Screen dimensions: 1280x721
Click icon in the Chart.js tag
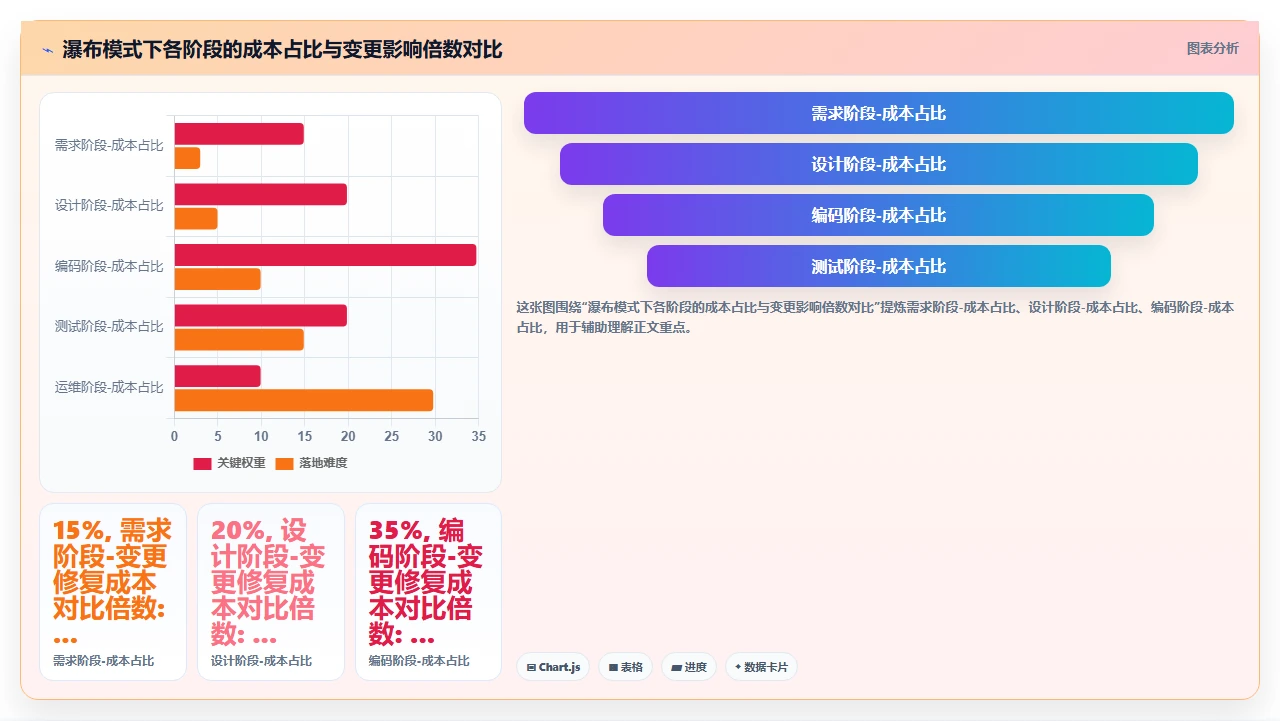point(531,667)
